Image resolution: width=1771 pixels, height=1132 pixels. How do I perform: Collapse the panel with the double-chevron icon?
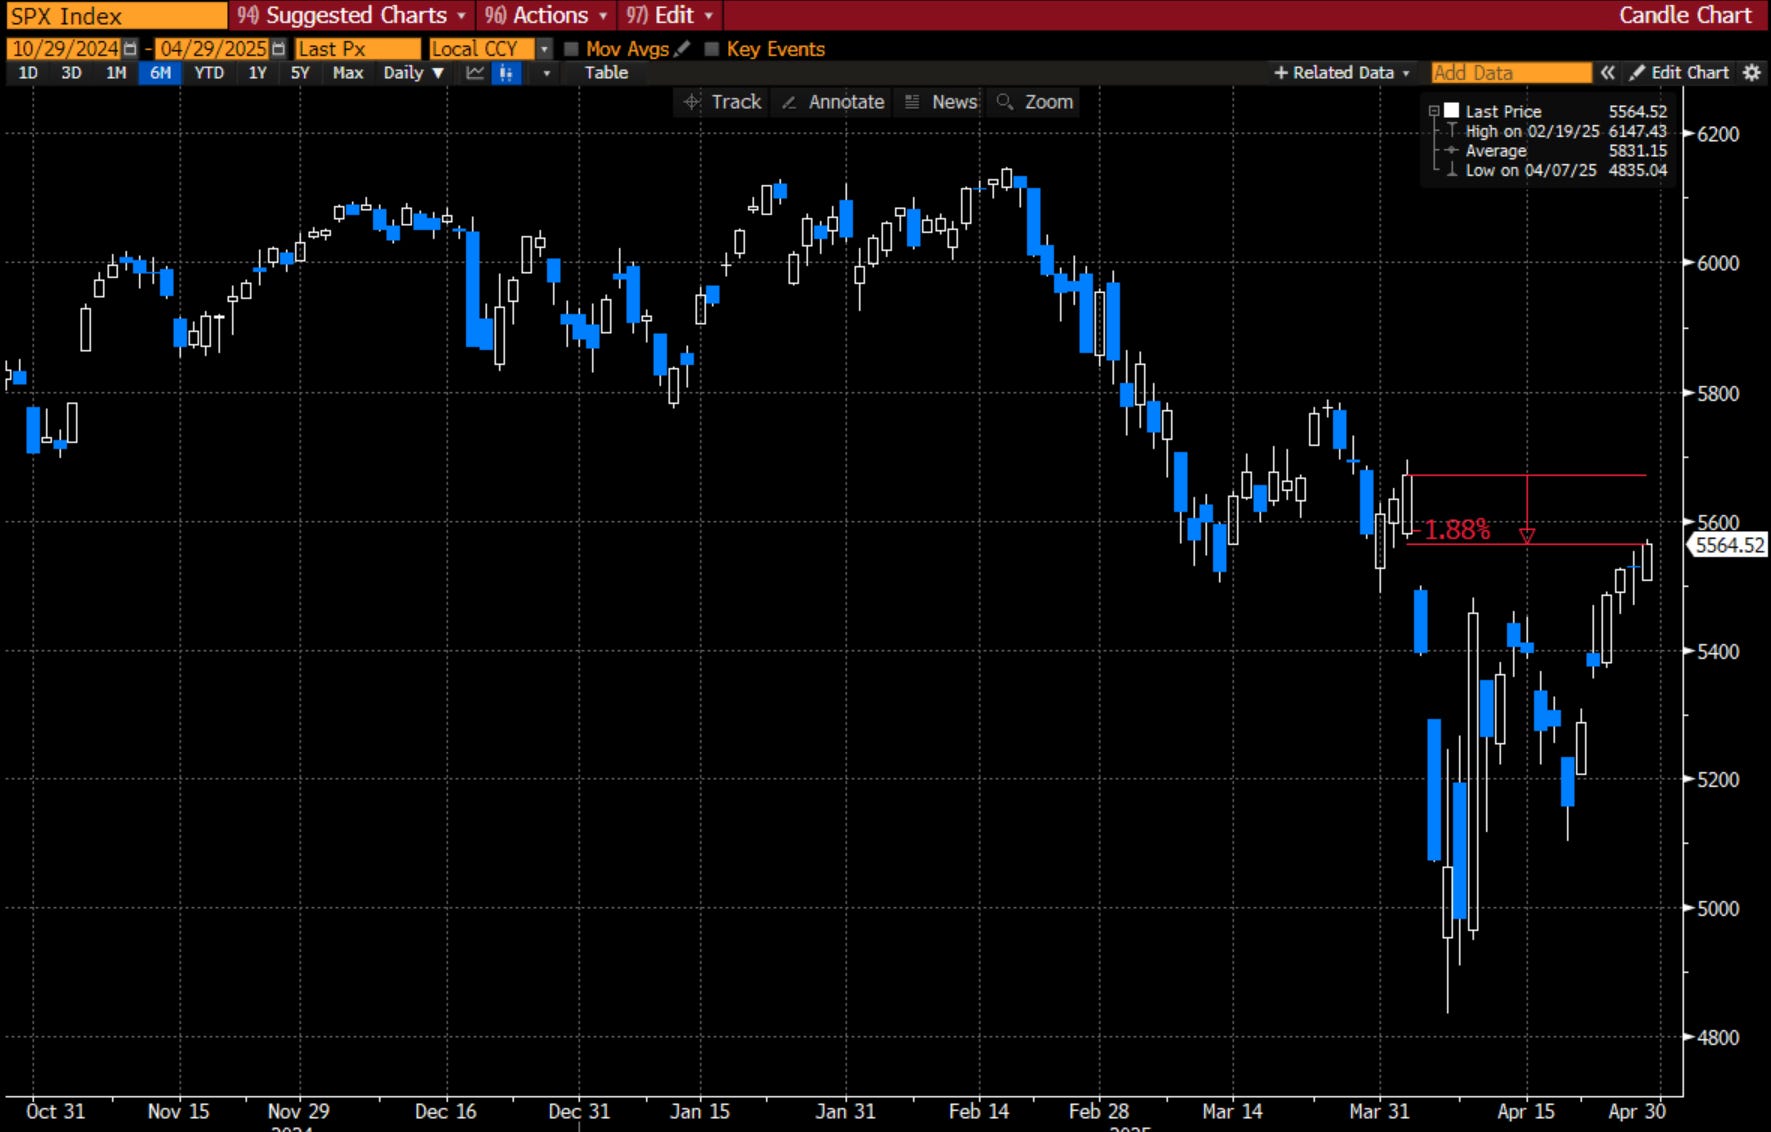1608,73
